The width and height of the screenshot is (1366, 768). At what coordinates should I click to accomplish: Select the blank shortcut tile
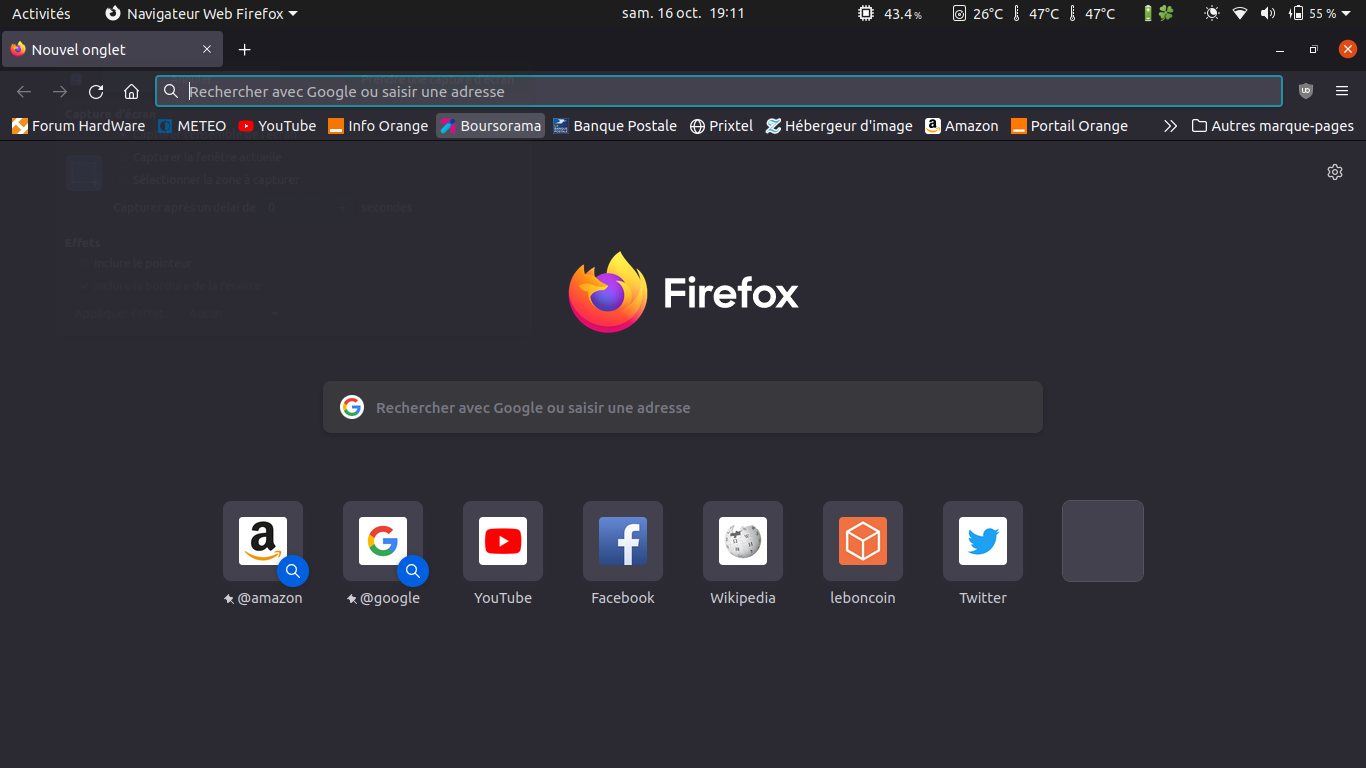click(1103, 541)
